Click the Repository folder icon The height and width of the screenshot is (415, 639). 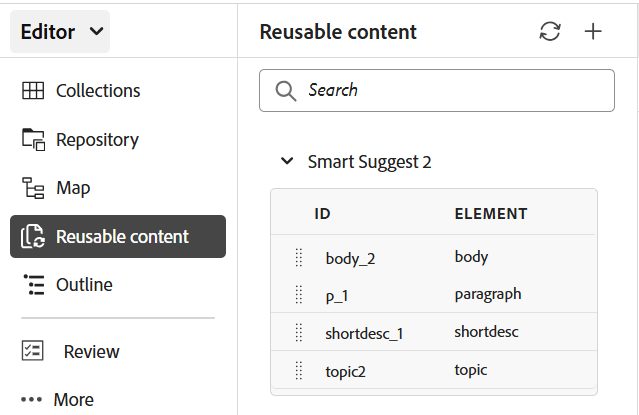coord(33,140)
